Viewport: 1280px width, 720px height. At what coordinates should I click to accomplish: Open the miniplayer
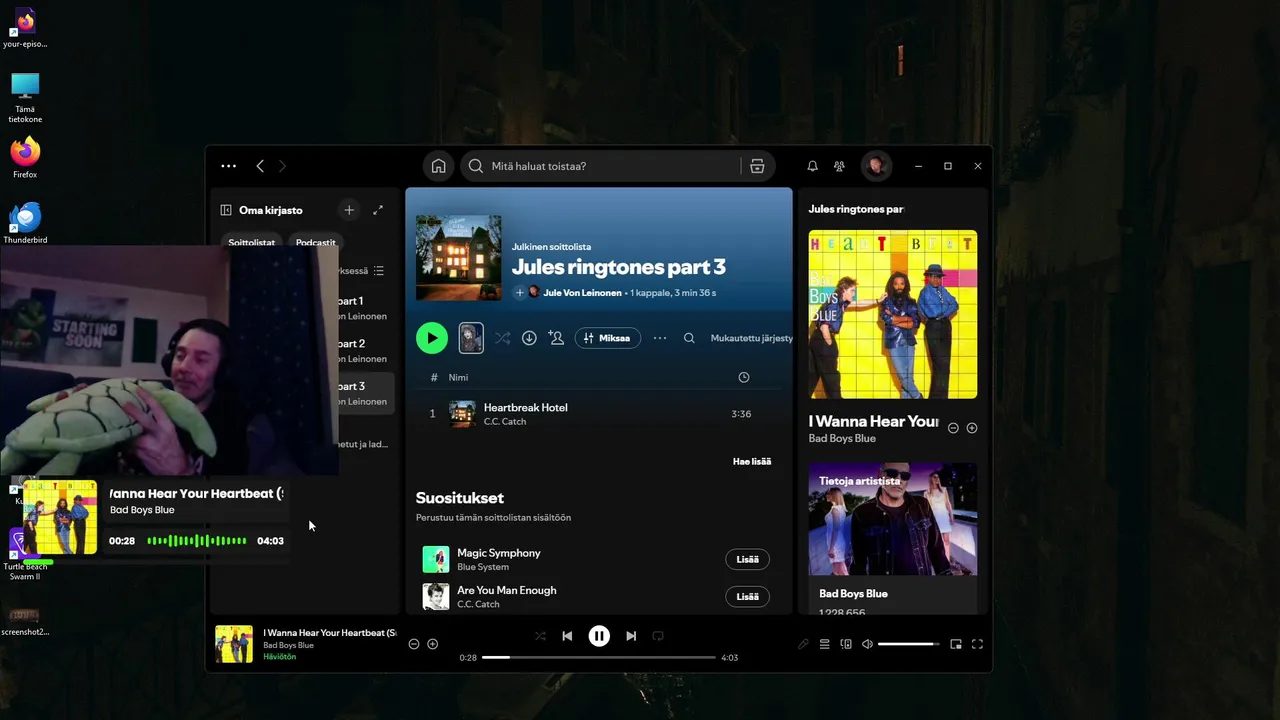coord(956,645)
